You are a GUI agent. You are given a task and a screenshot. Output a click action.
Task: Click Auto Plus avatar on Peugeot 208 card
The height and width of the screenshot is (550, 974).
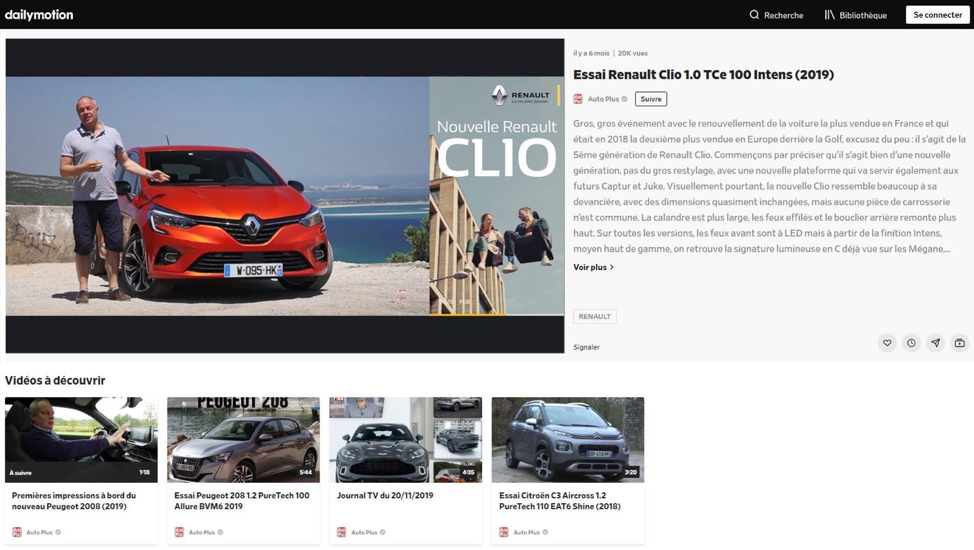[x=179, y=533]
